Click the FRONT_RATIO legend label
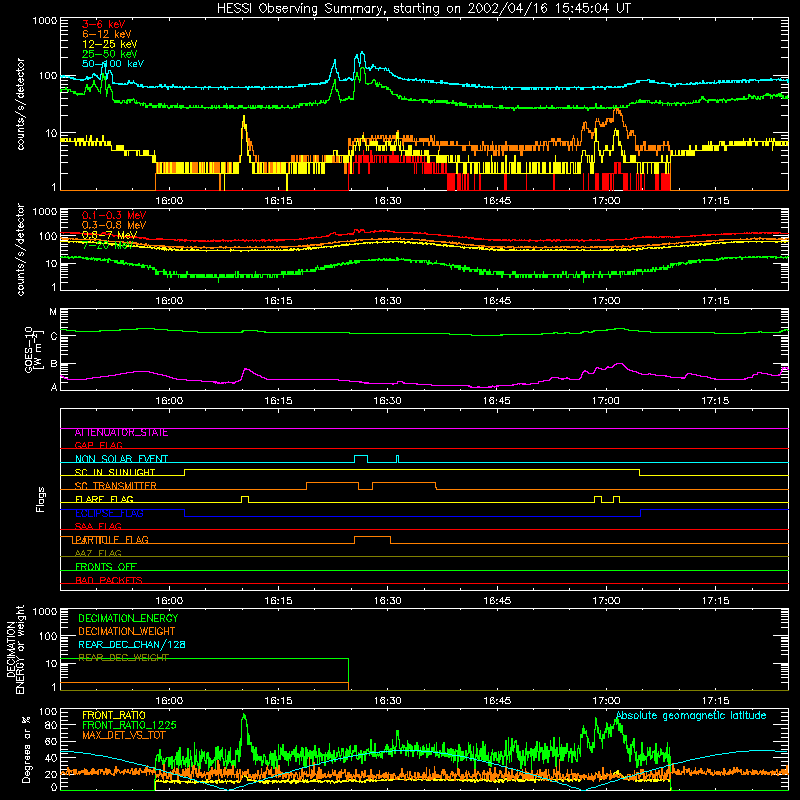 click(114, 715)
